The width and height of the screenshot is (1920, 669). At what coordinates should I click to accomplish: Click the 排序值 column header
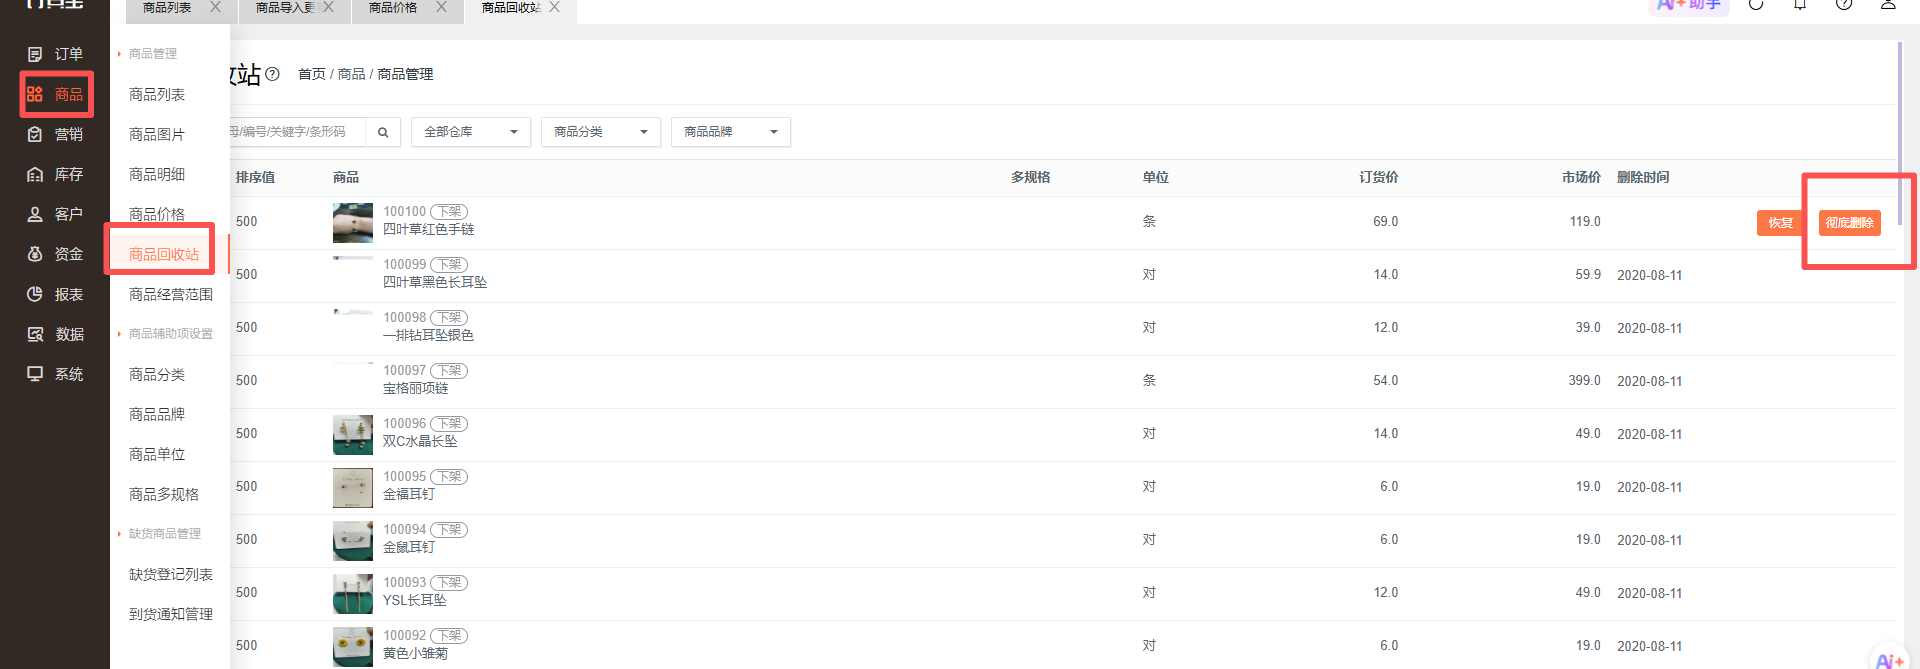255,177
